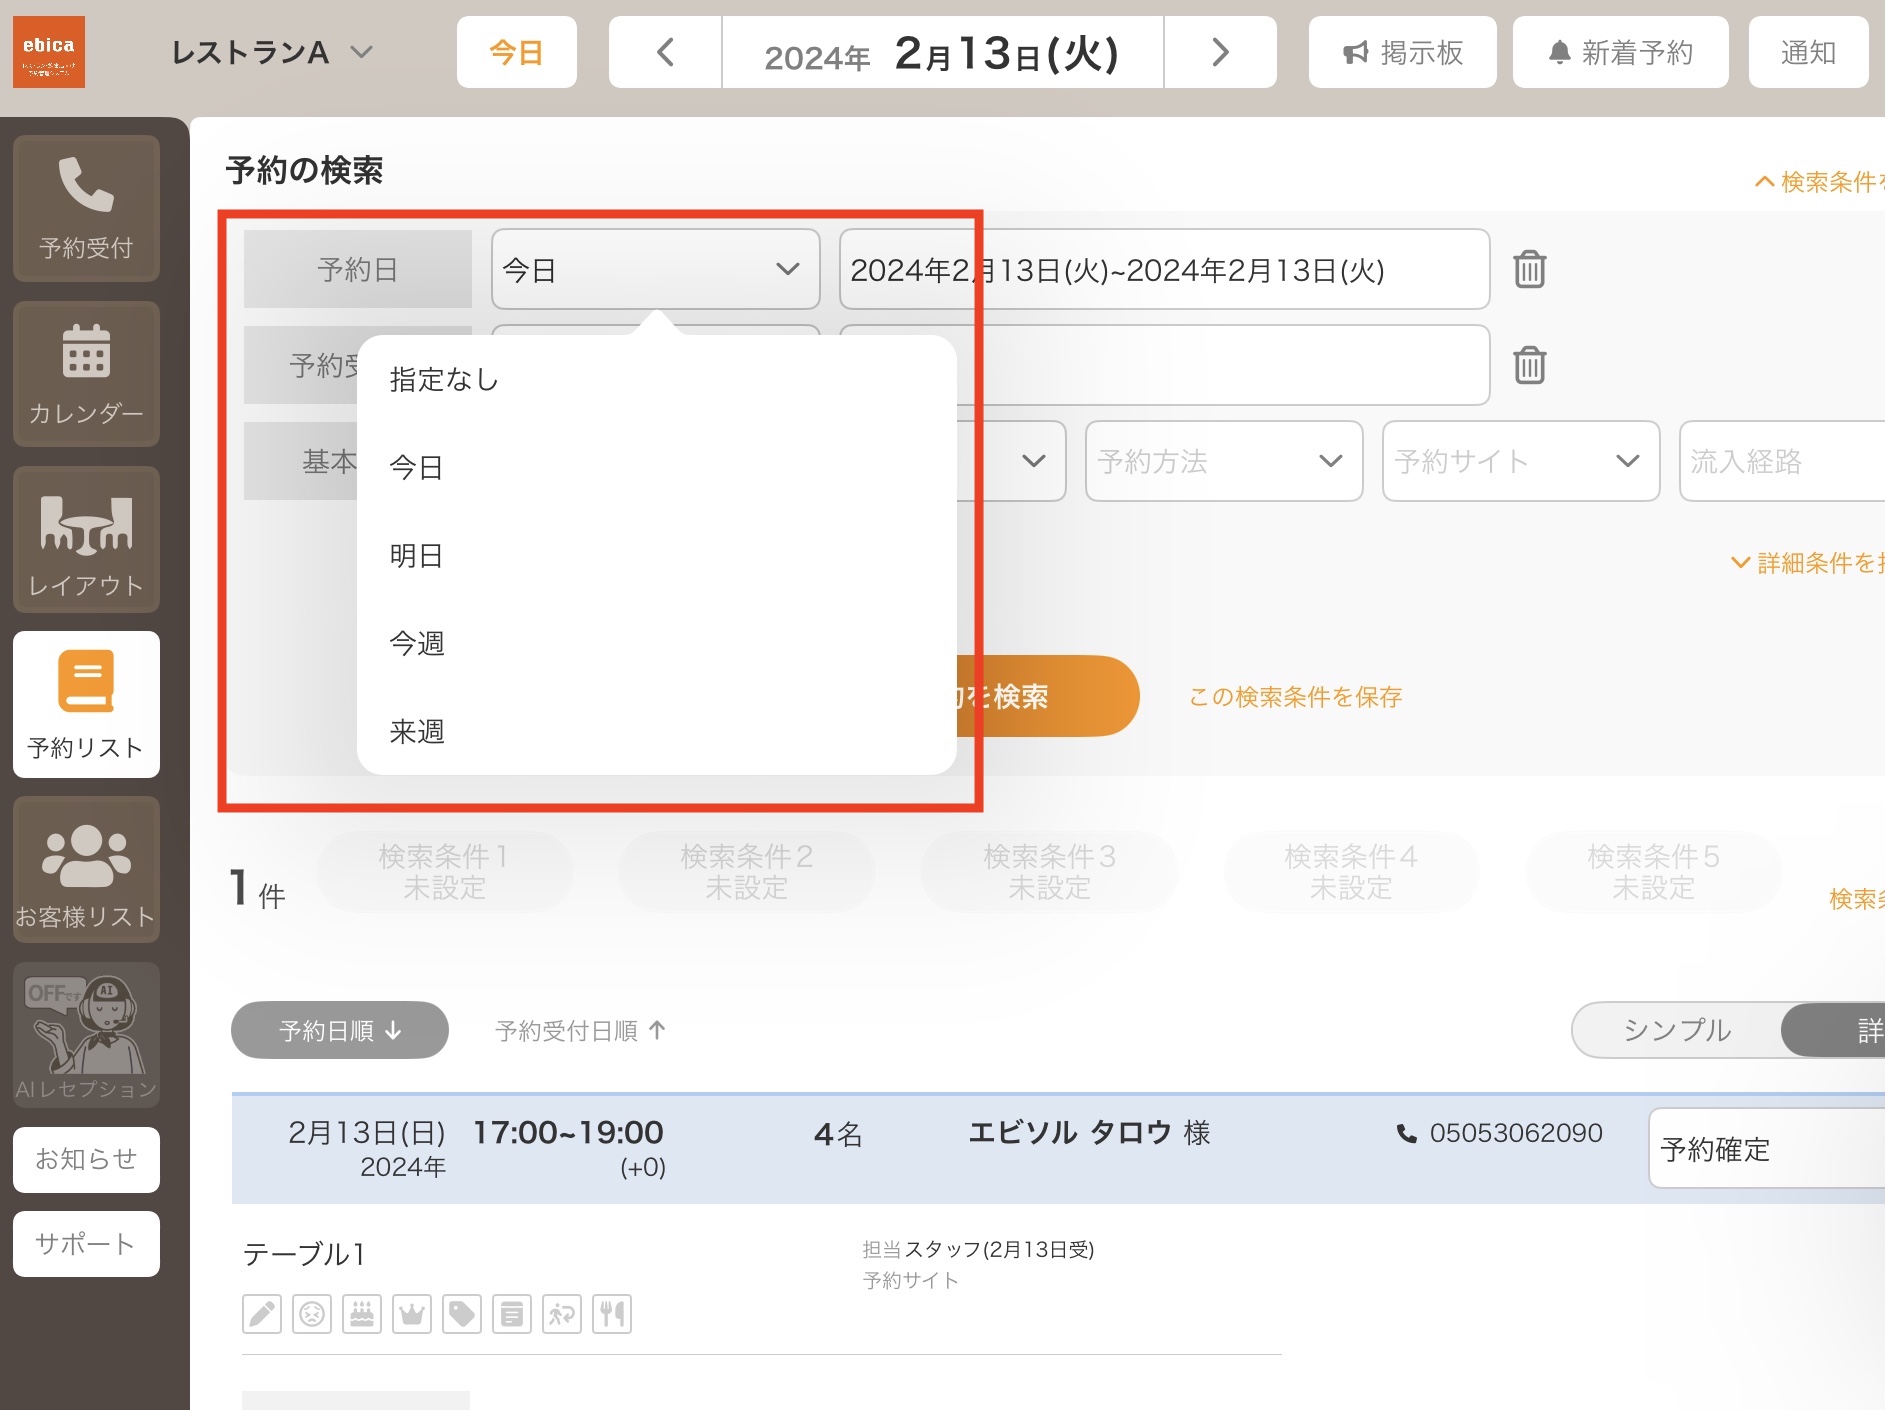This screenshot has height=1410, width=1885.
Task: Select 明日 in the date dropdown menu
Action: click(657, 555)
